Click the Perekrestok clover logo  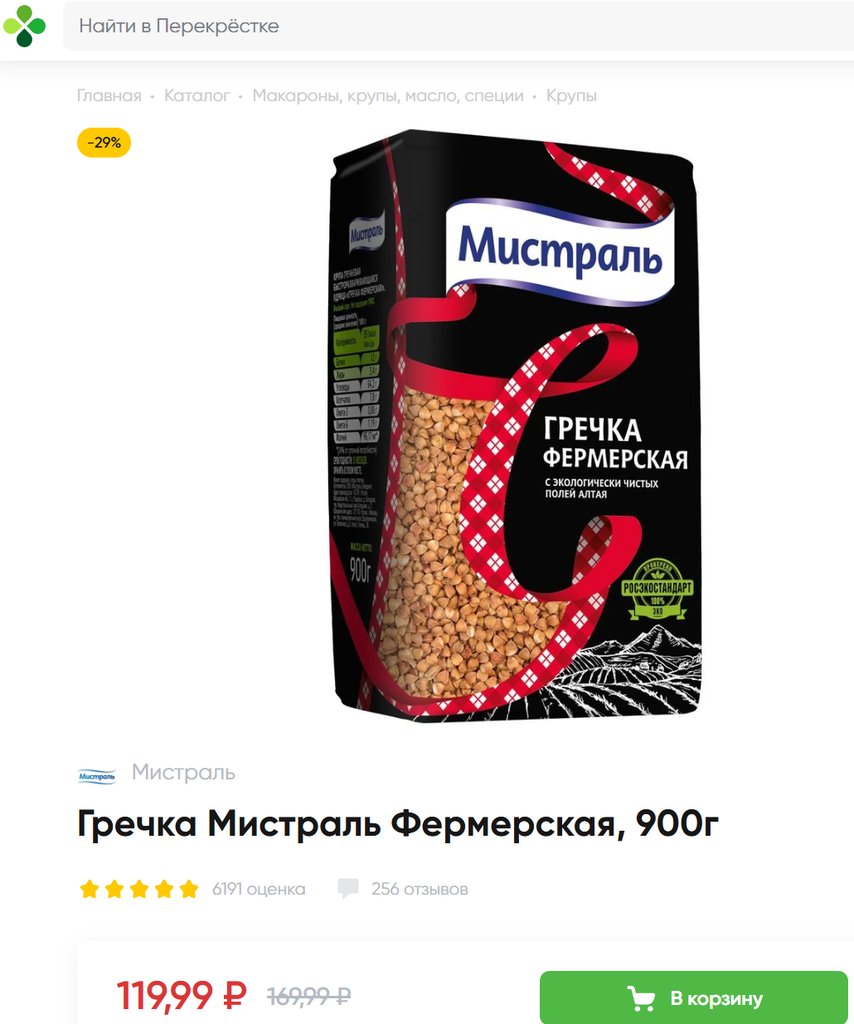pyautogui.click(x=25, y=25)
